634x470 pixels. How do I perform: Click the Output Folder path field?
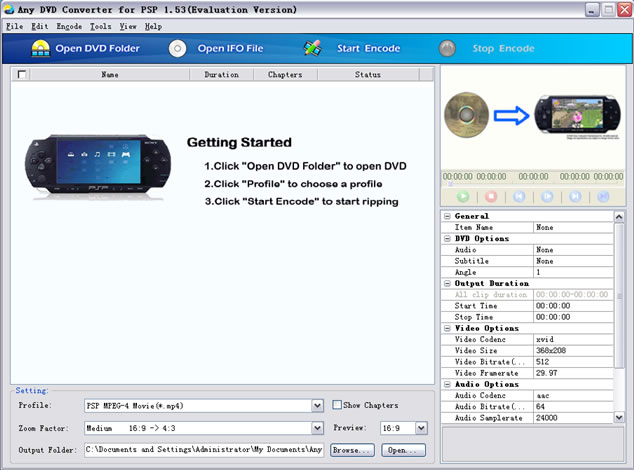[204, 450]
